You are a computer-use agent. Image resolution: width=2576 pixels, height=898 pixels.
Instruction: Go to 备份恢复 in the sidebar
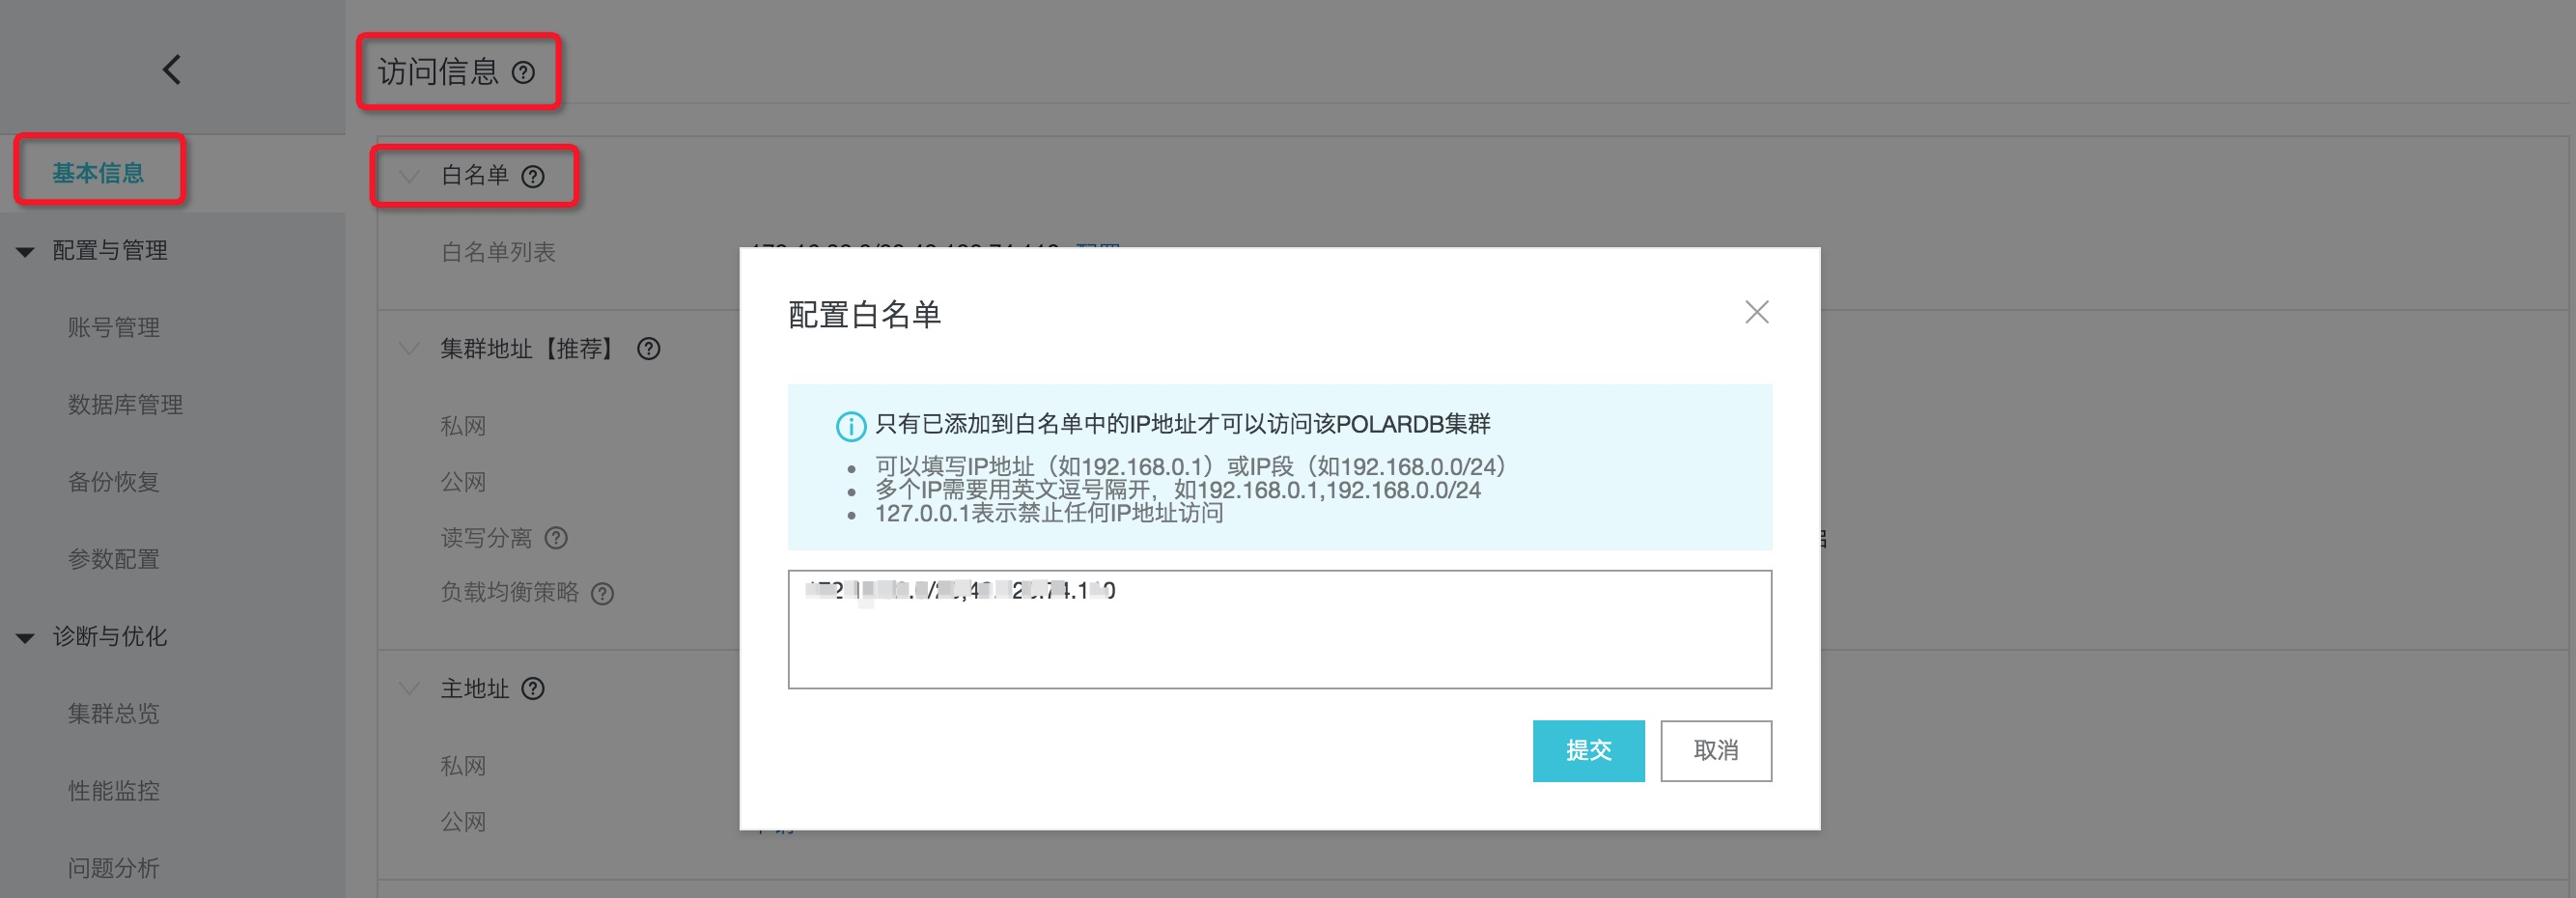pos(112,481)
